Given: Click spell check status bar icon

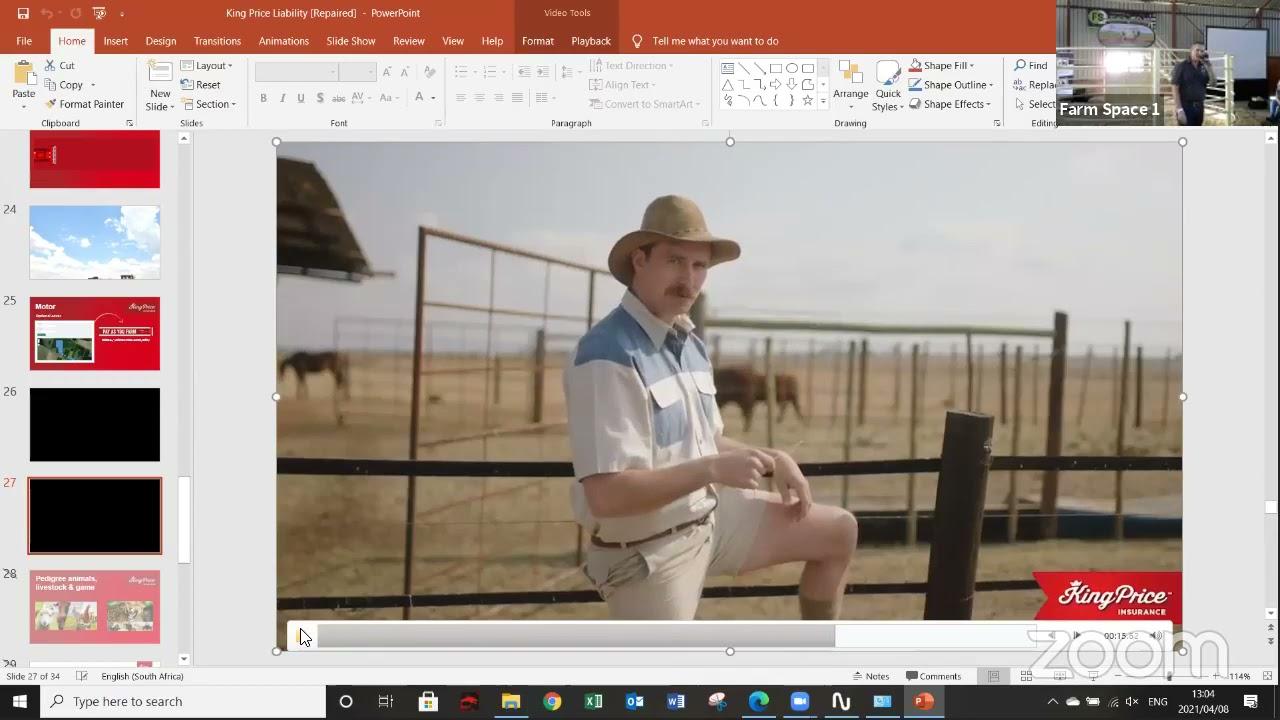Looking at the screenshot, I should 82,676.
